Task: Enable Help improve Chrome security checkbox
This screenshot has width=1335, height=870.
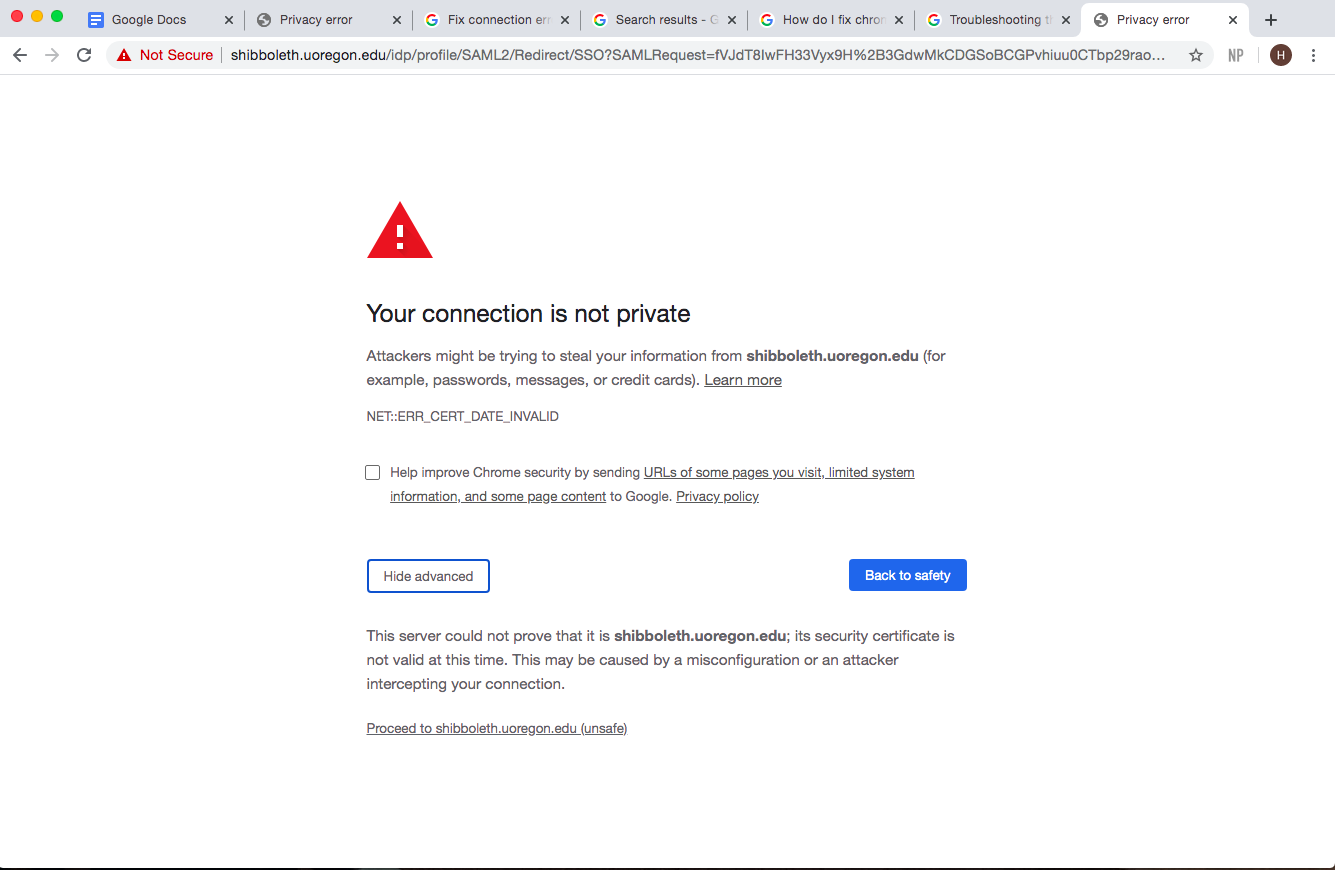Action: point(373,472)
